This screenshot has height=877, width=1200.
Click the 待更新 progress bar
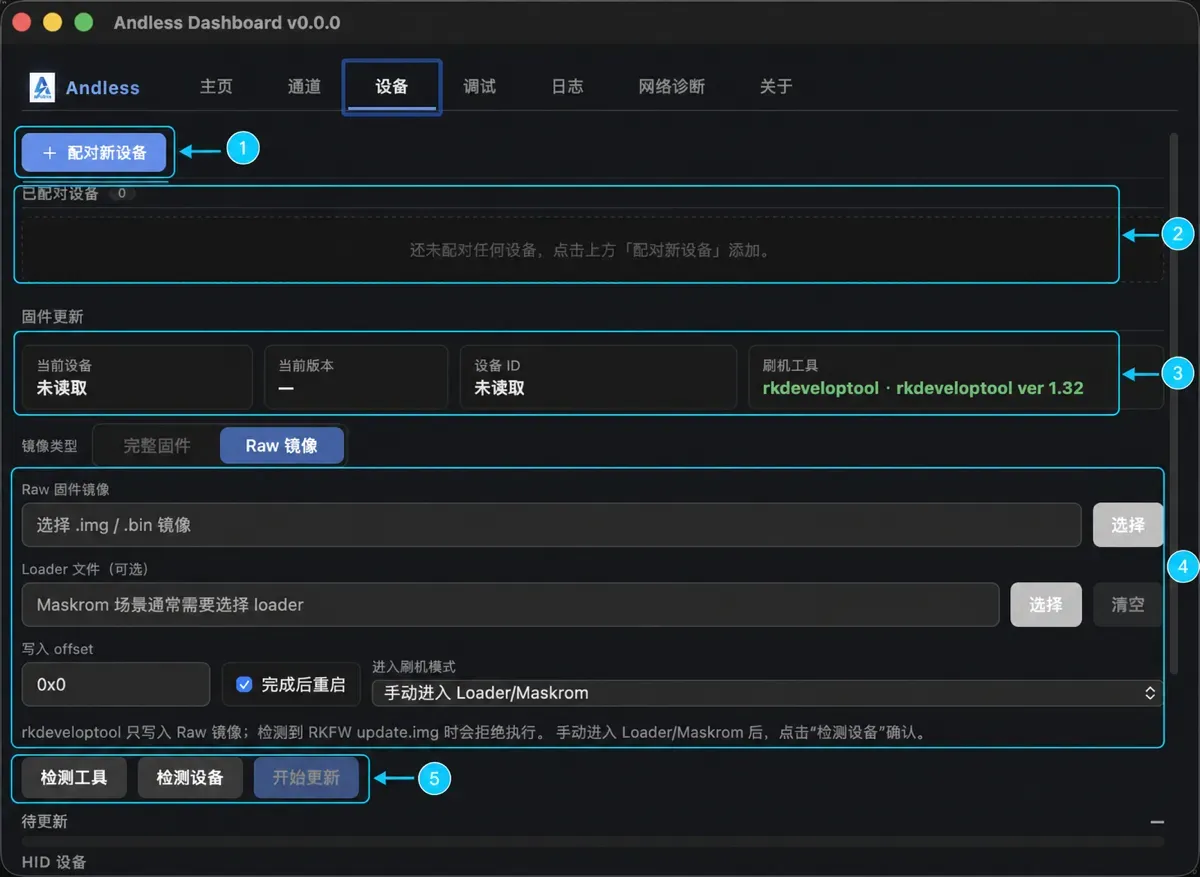click(x=593, y=842)
